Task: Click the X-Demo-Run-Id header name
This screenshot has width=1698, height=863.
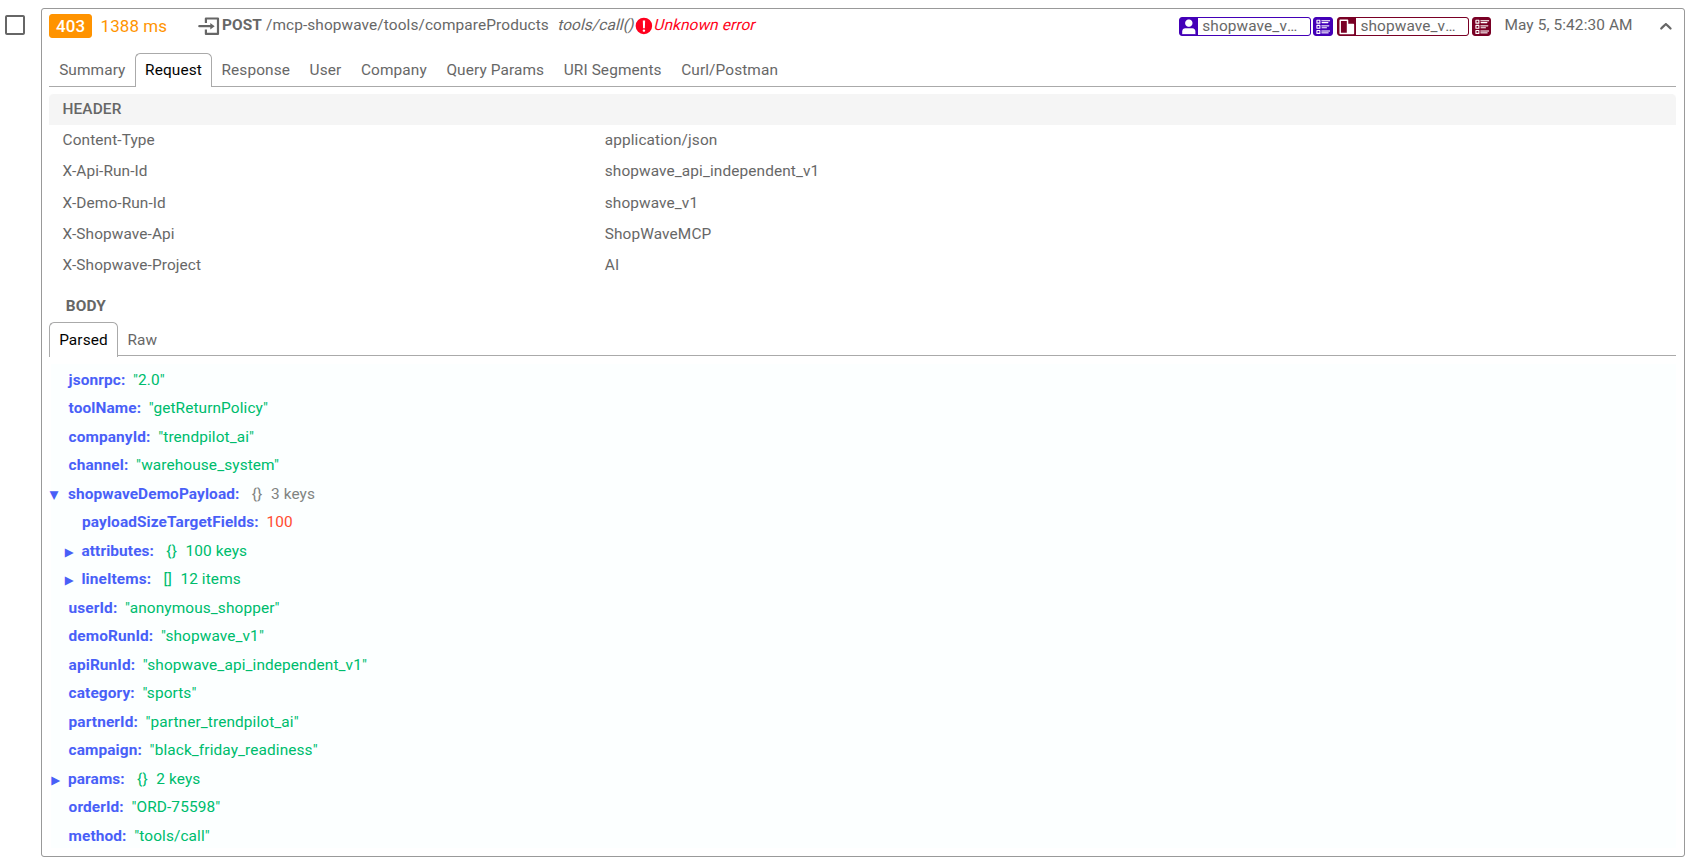Action: click(114, 203)
